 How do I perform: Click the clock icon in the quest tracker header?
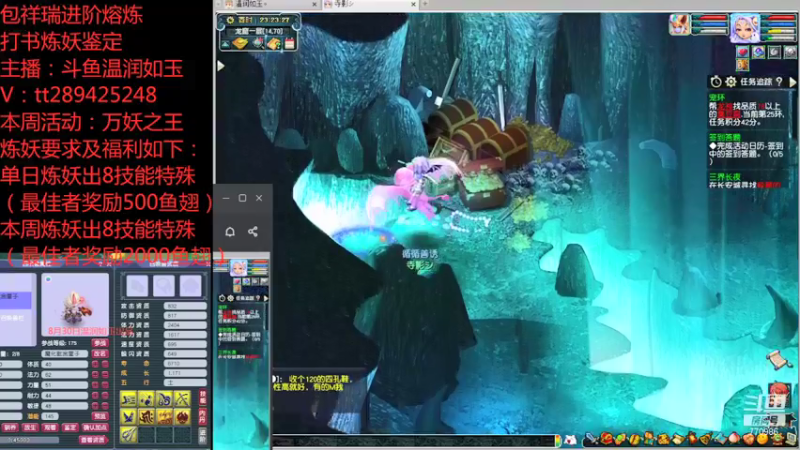click(x=716, y=82)
